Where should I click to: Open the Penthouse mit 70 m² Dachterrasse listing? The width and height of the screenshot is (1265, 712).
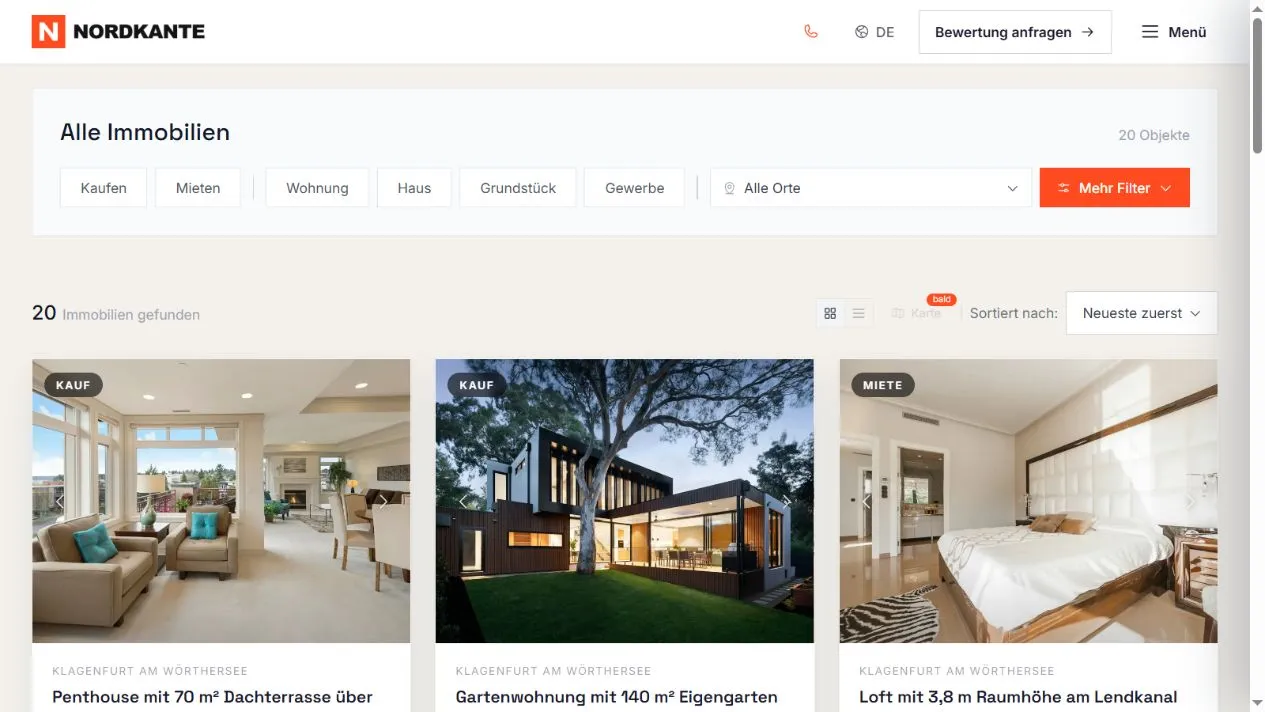click(212, 697)
